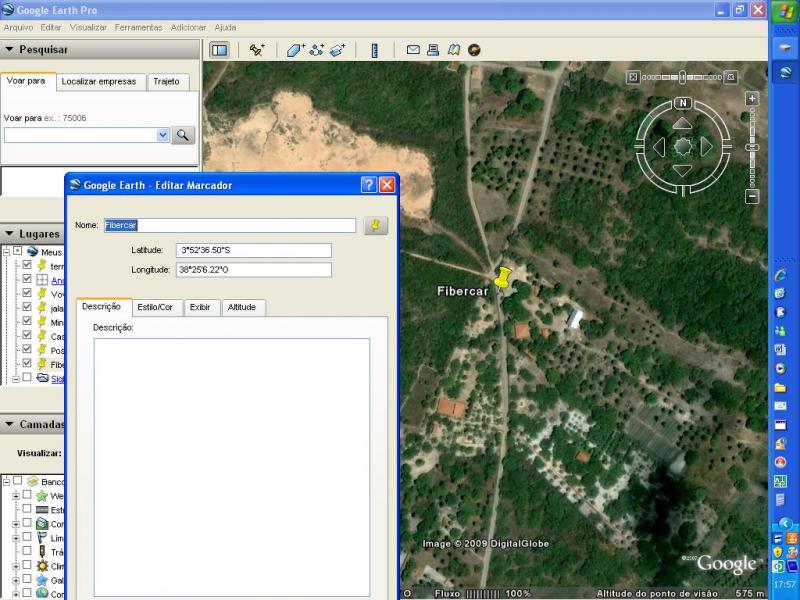800x600 pixels.
Task: Click the zoom slider handle
Action: [752, 147]
